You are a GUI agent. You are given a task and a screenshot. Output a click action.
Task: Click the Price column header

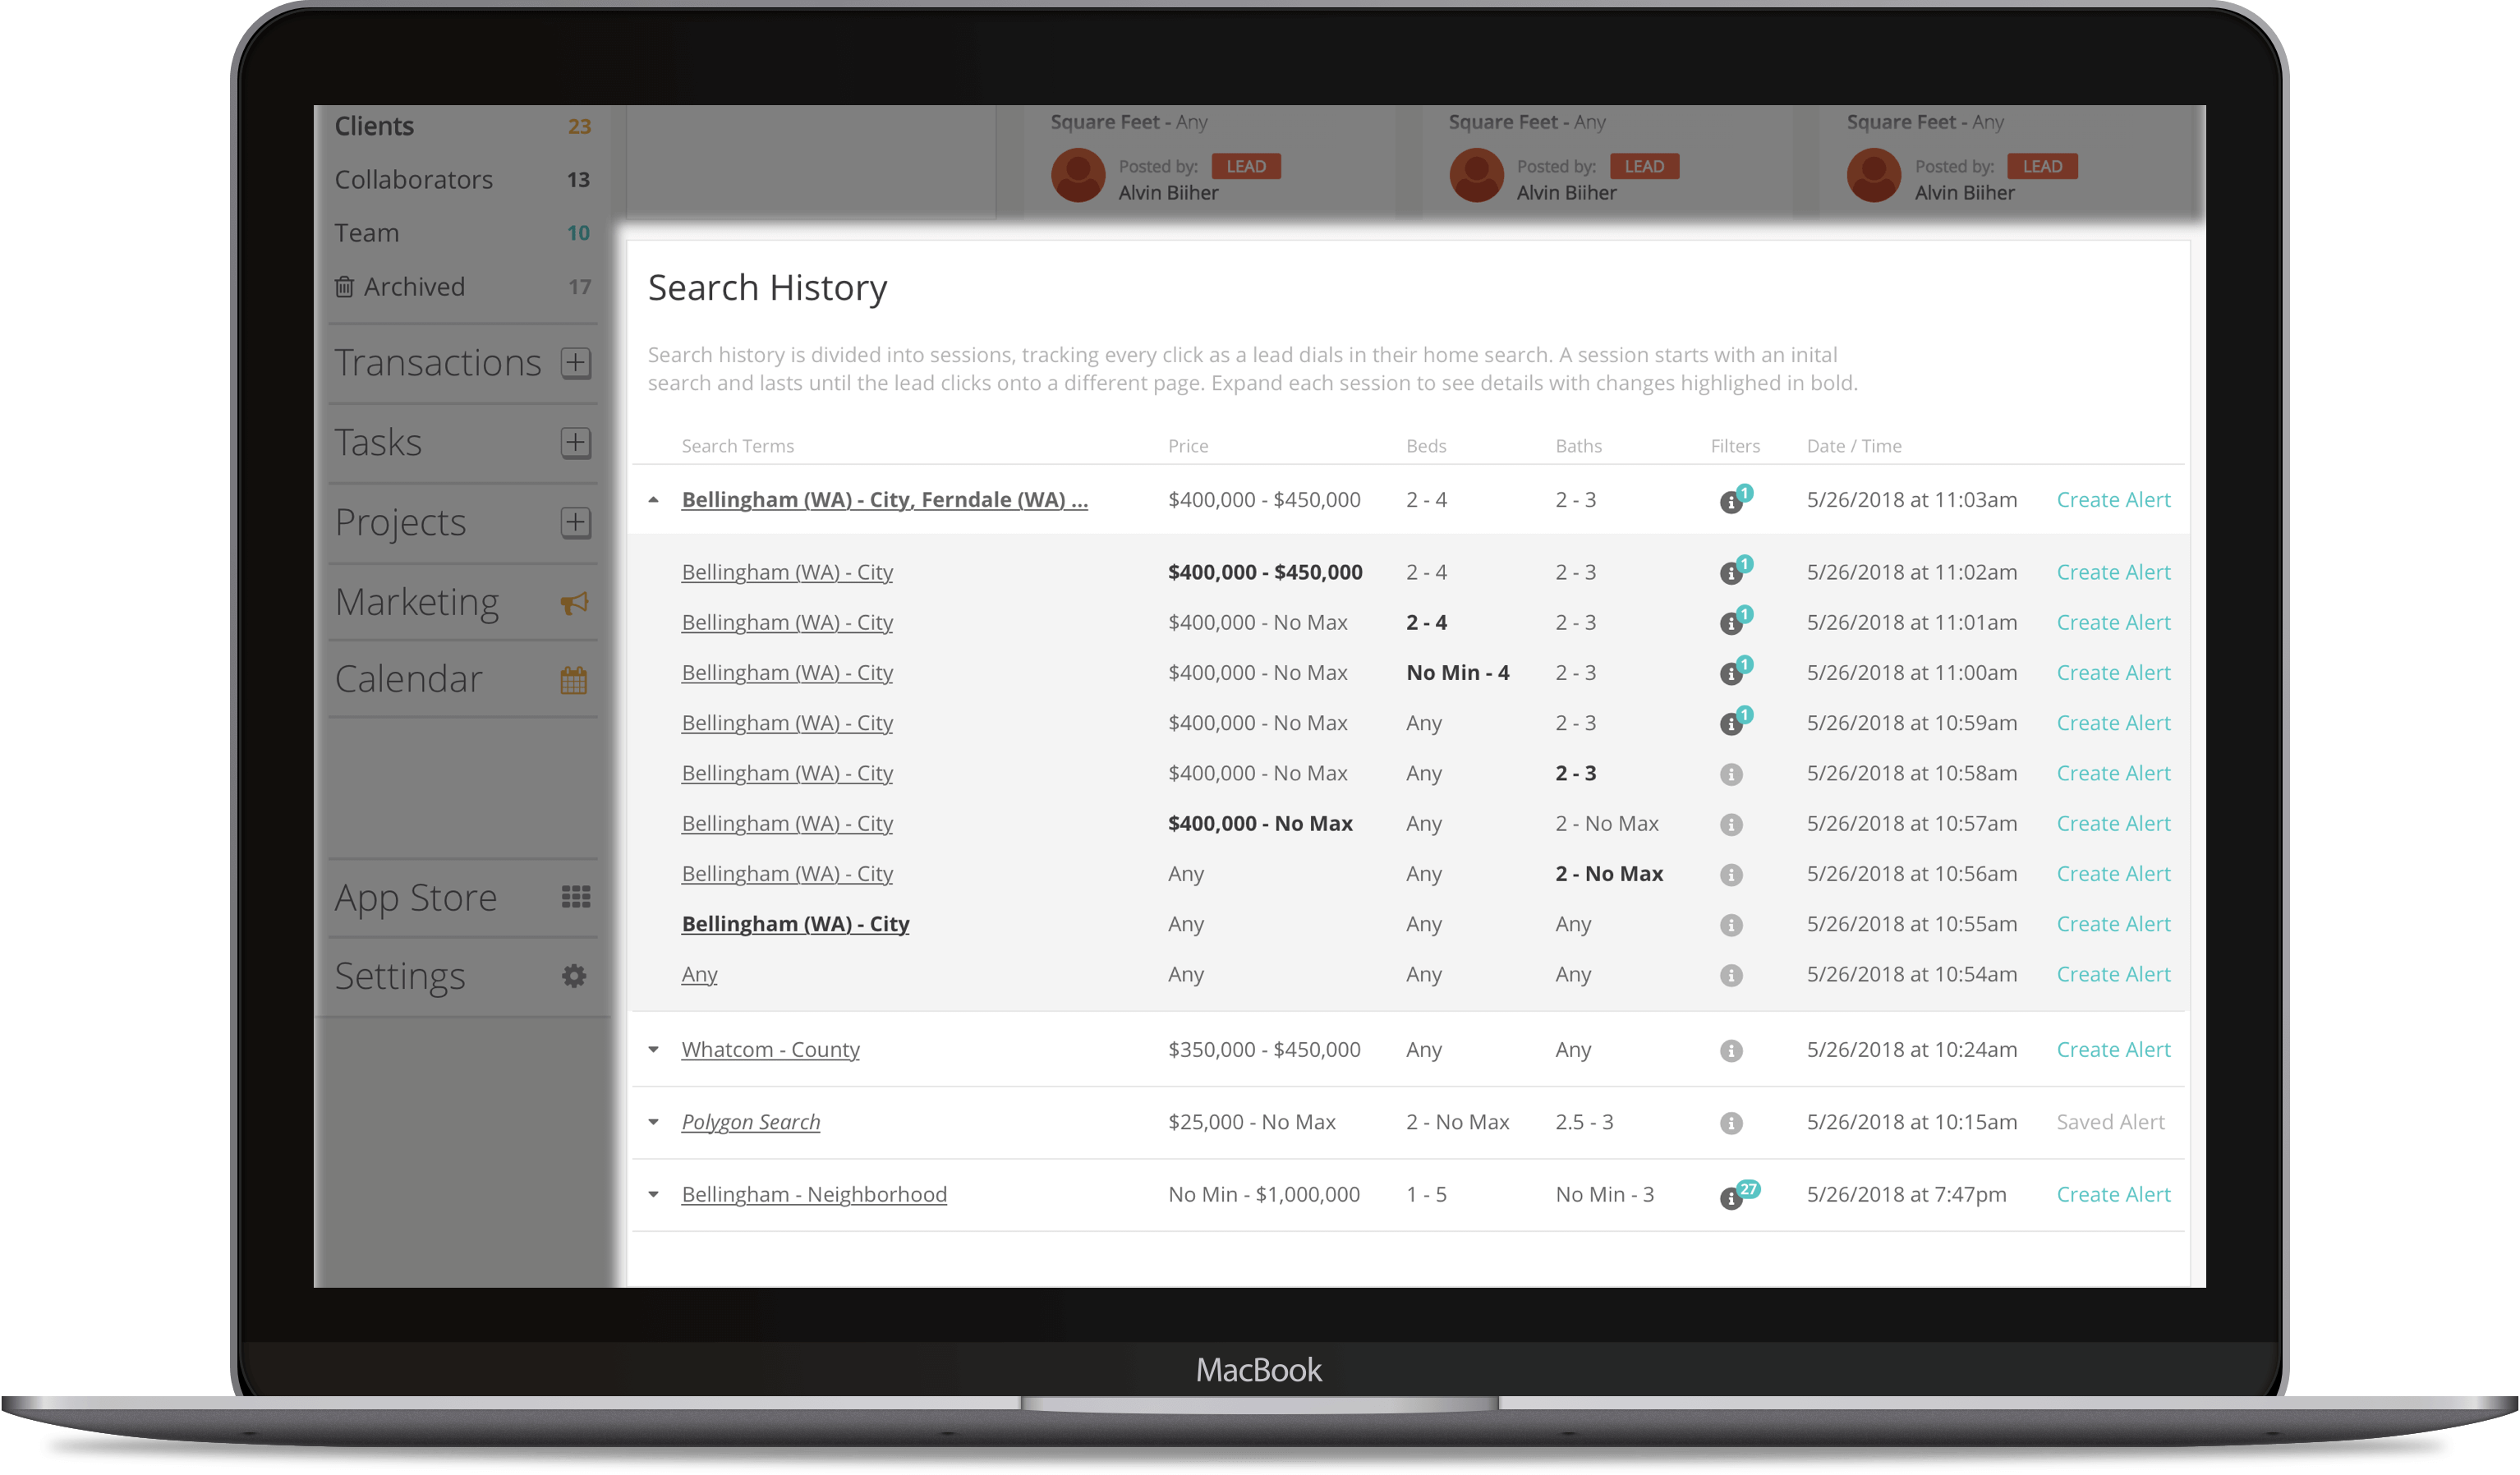point(1188,446)
